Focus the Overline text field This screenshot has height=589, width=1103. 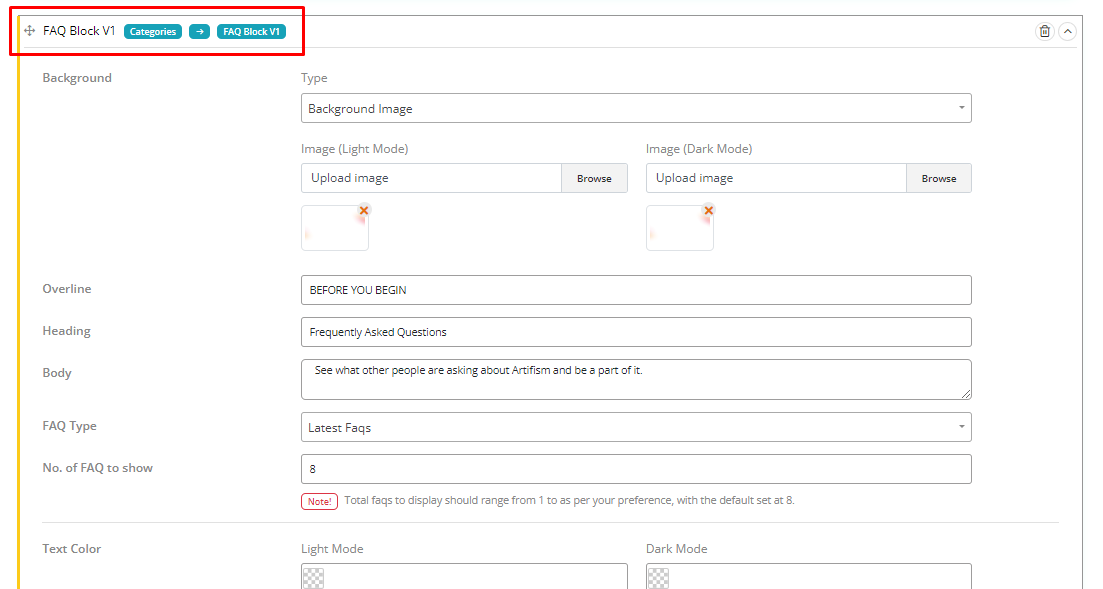pos(635,290)
